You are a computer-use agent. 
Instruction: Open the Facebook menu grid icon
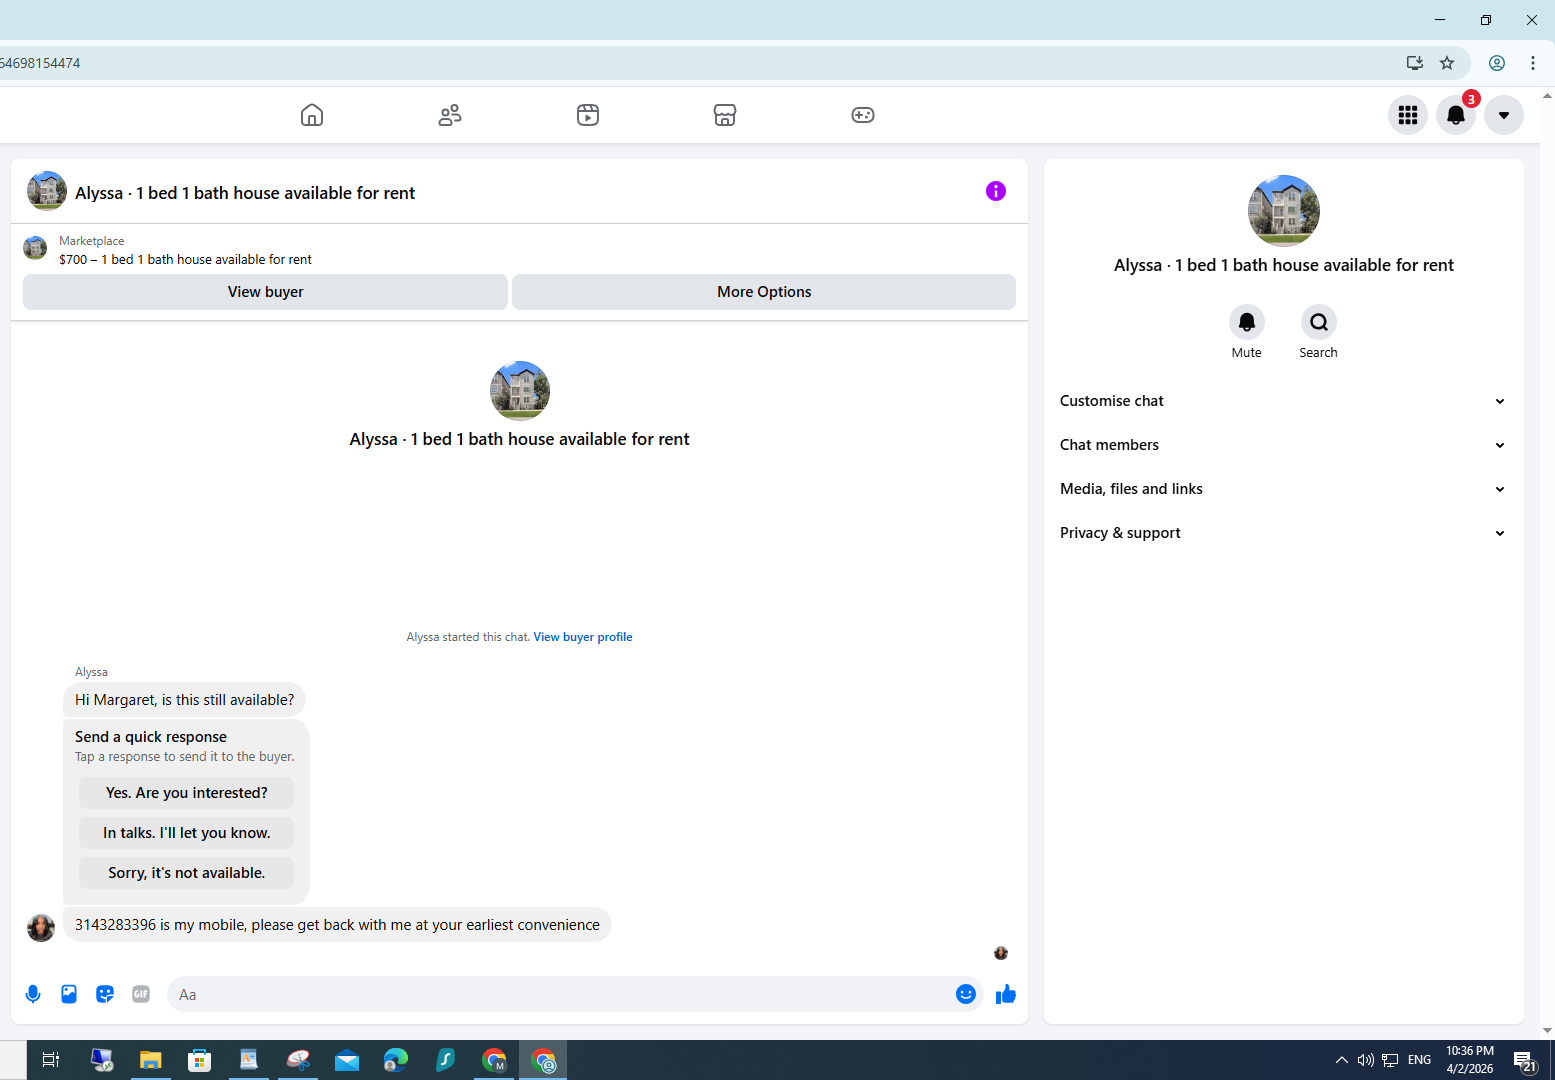click(1408, 115)
